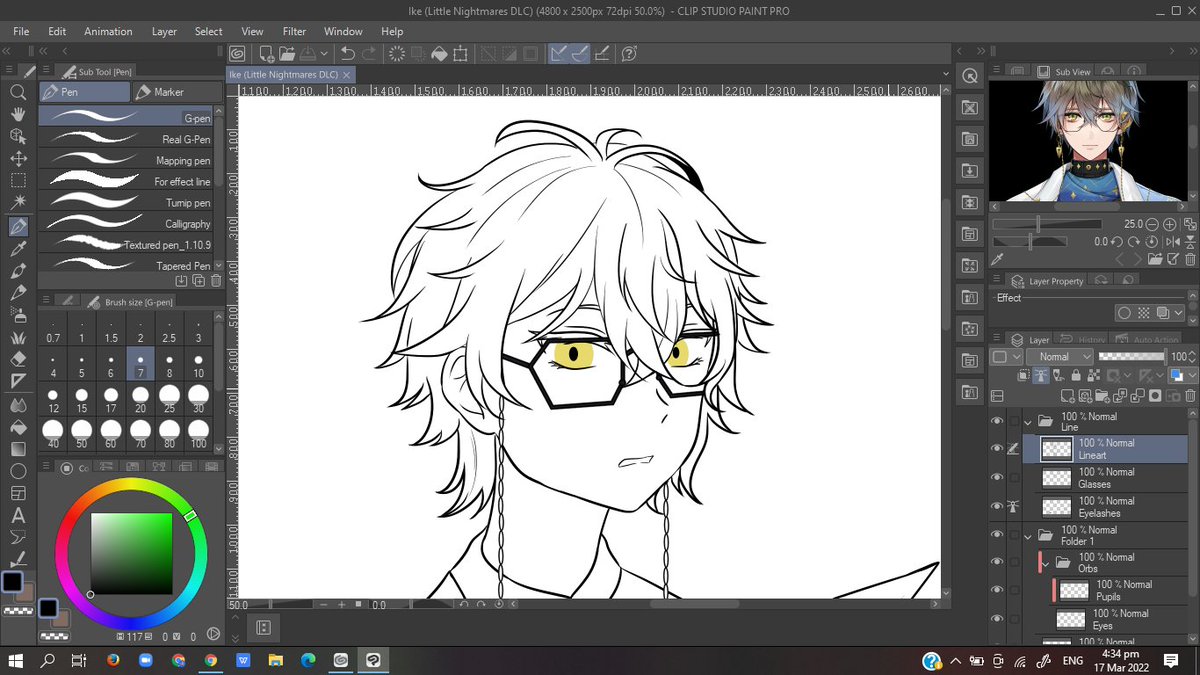Click Scale/Rotate transform icon

click(460, 54)
